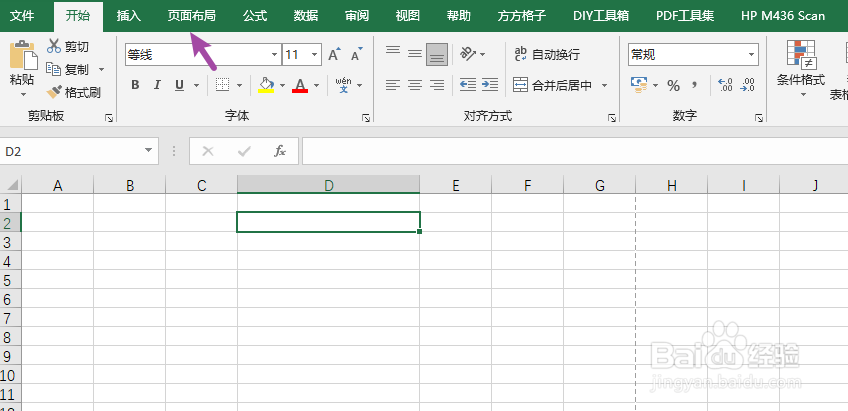Select column D header
The image size is (848, 411).
[328, 185]
